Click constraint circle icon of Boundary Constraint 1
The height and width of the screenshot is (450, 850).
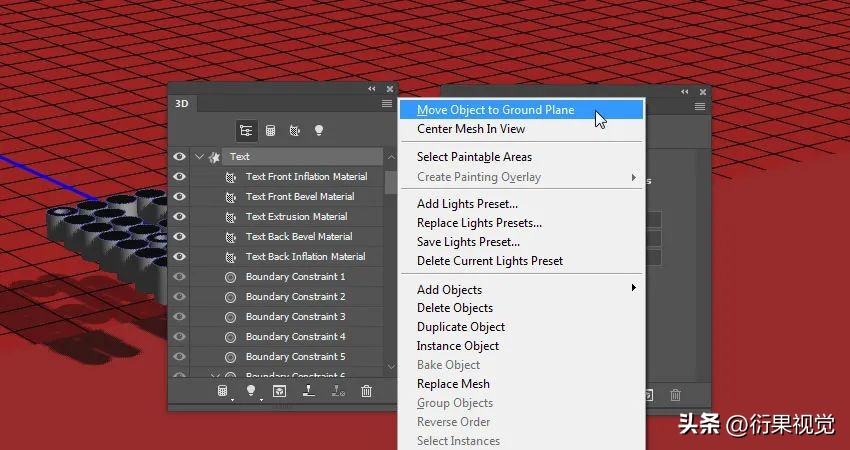[x=230, y=277]
